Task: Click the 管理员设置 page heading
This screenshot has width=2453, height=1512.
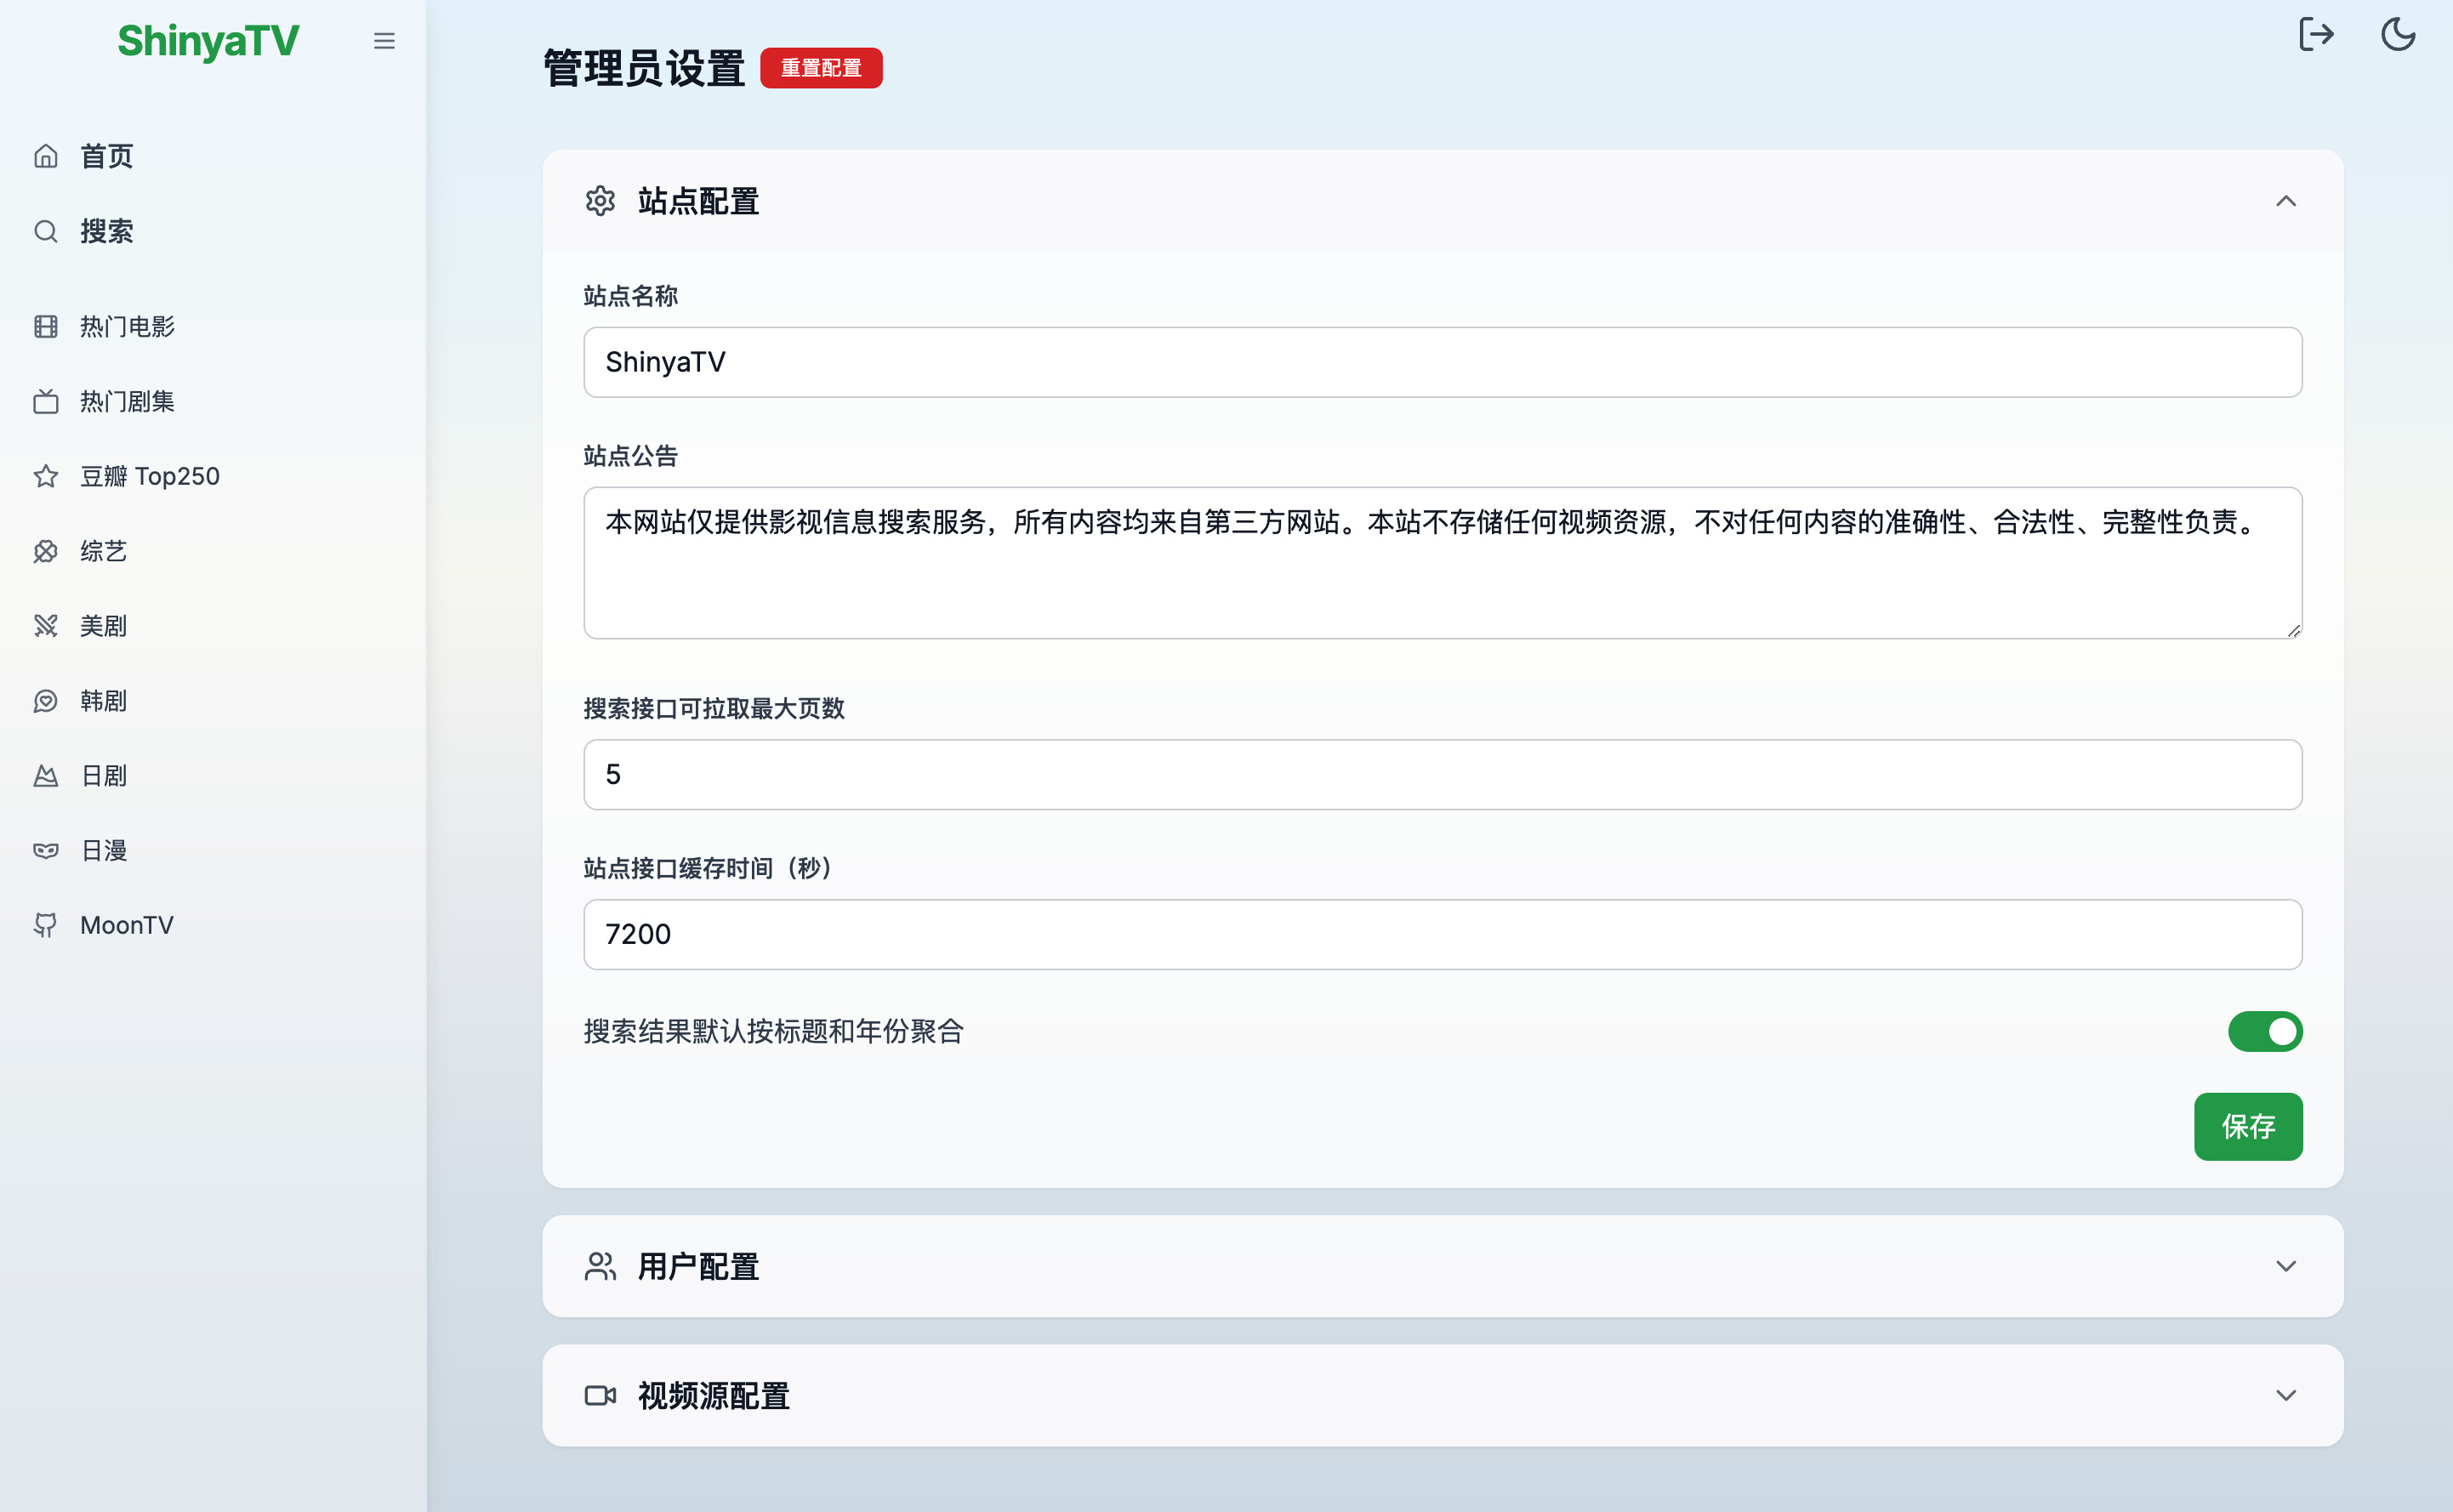Action: 644,68
